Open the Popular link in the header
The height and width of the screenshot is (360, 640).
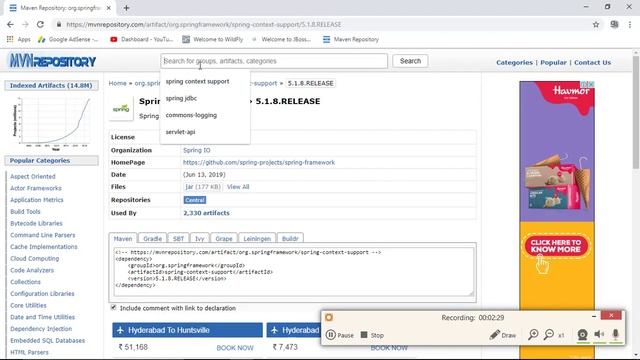pos(553,62)
